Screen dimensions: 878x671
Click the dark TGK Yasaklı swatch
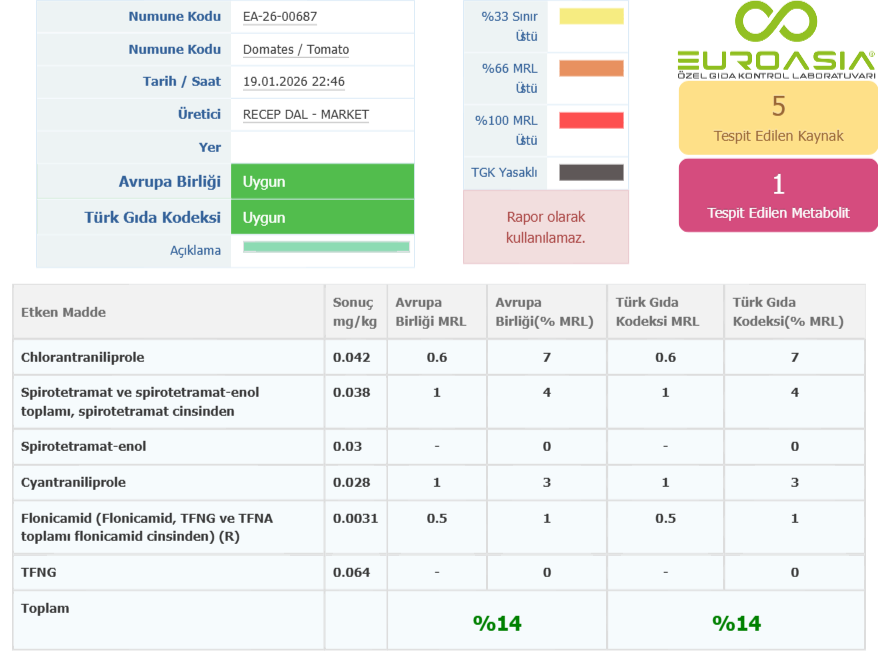click(591, 172)
